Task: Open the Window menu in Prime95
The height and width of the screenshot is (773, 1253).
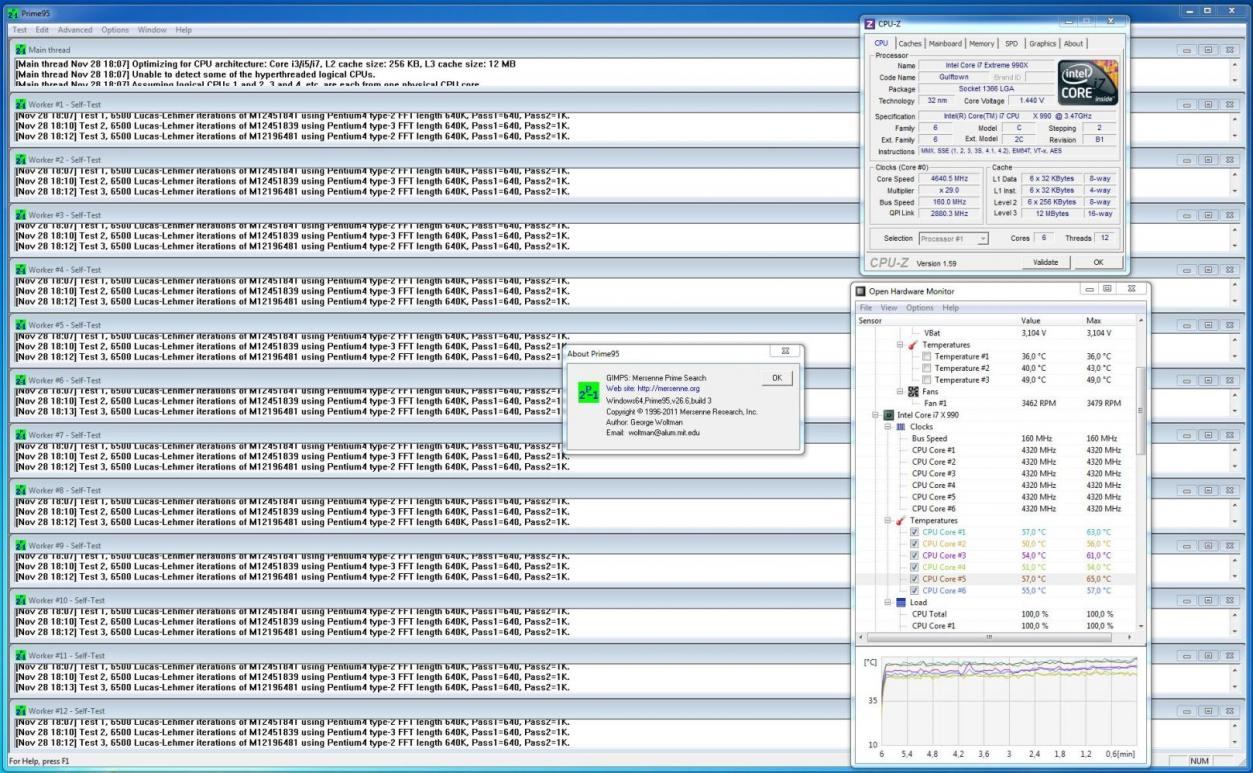Action: click(152, 30)
